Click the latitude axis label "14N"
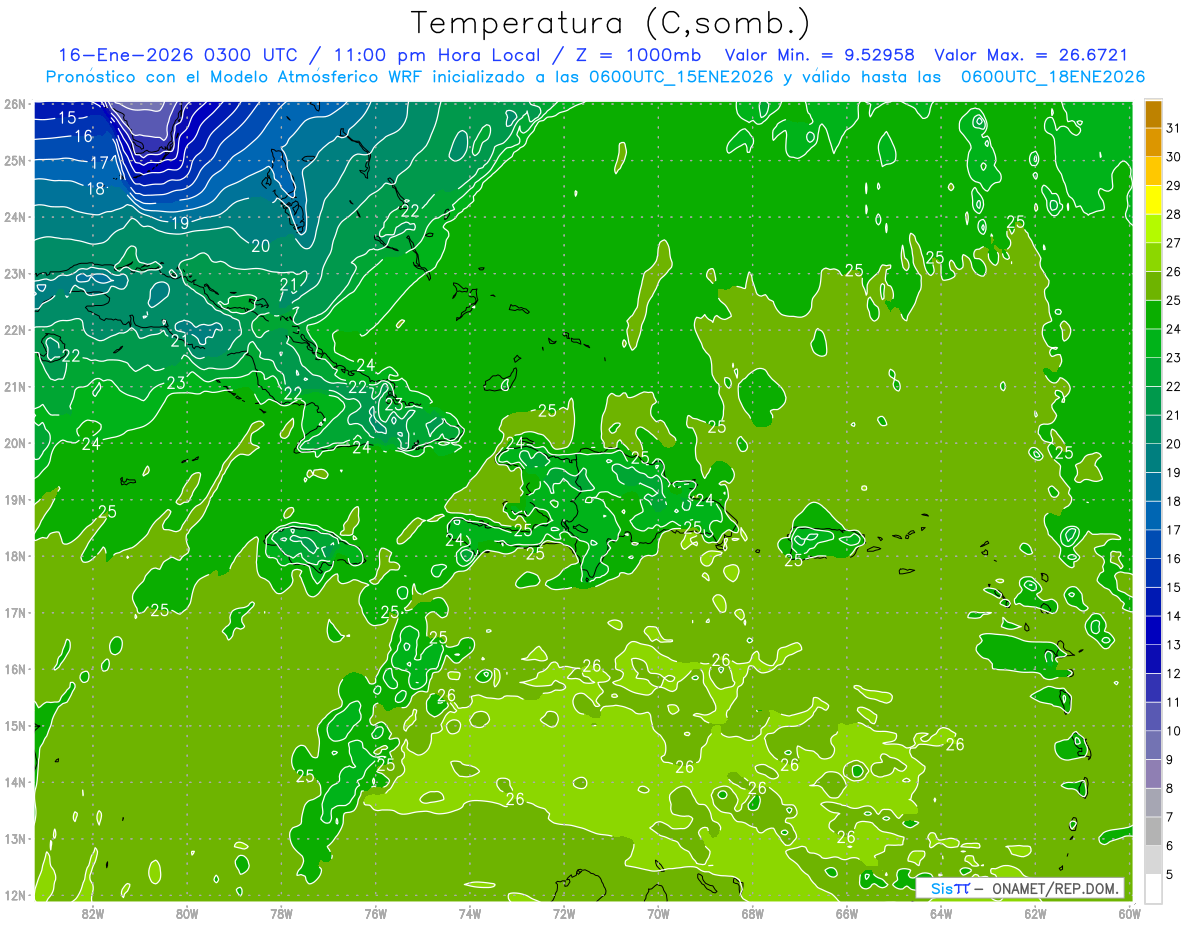1200x927 pixels. [x=14, y=782]
